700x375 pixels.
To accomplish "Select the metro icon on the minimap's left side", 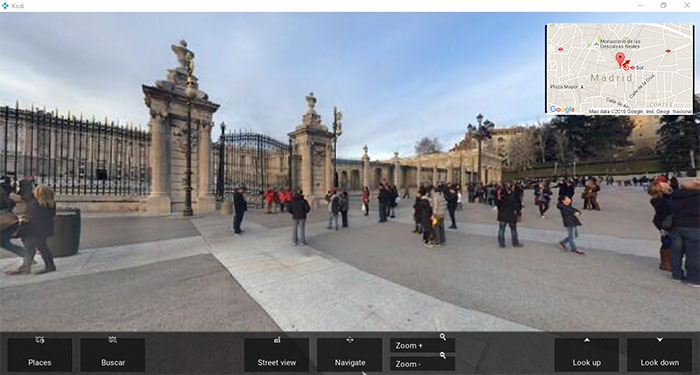I will click(561, 49).
